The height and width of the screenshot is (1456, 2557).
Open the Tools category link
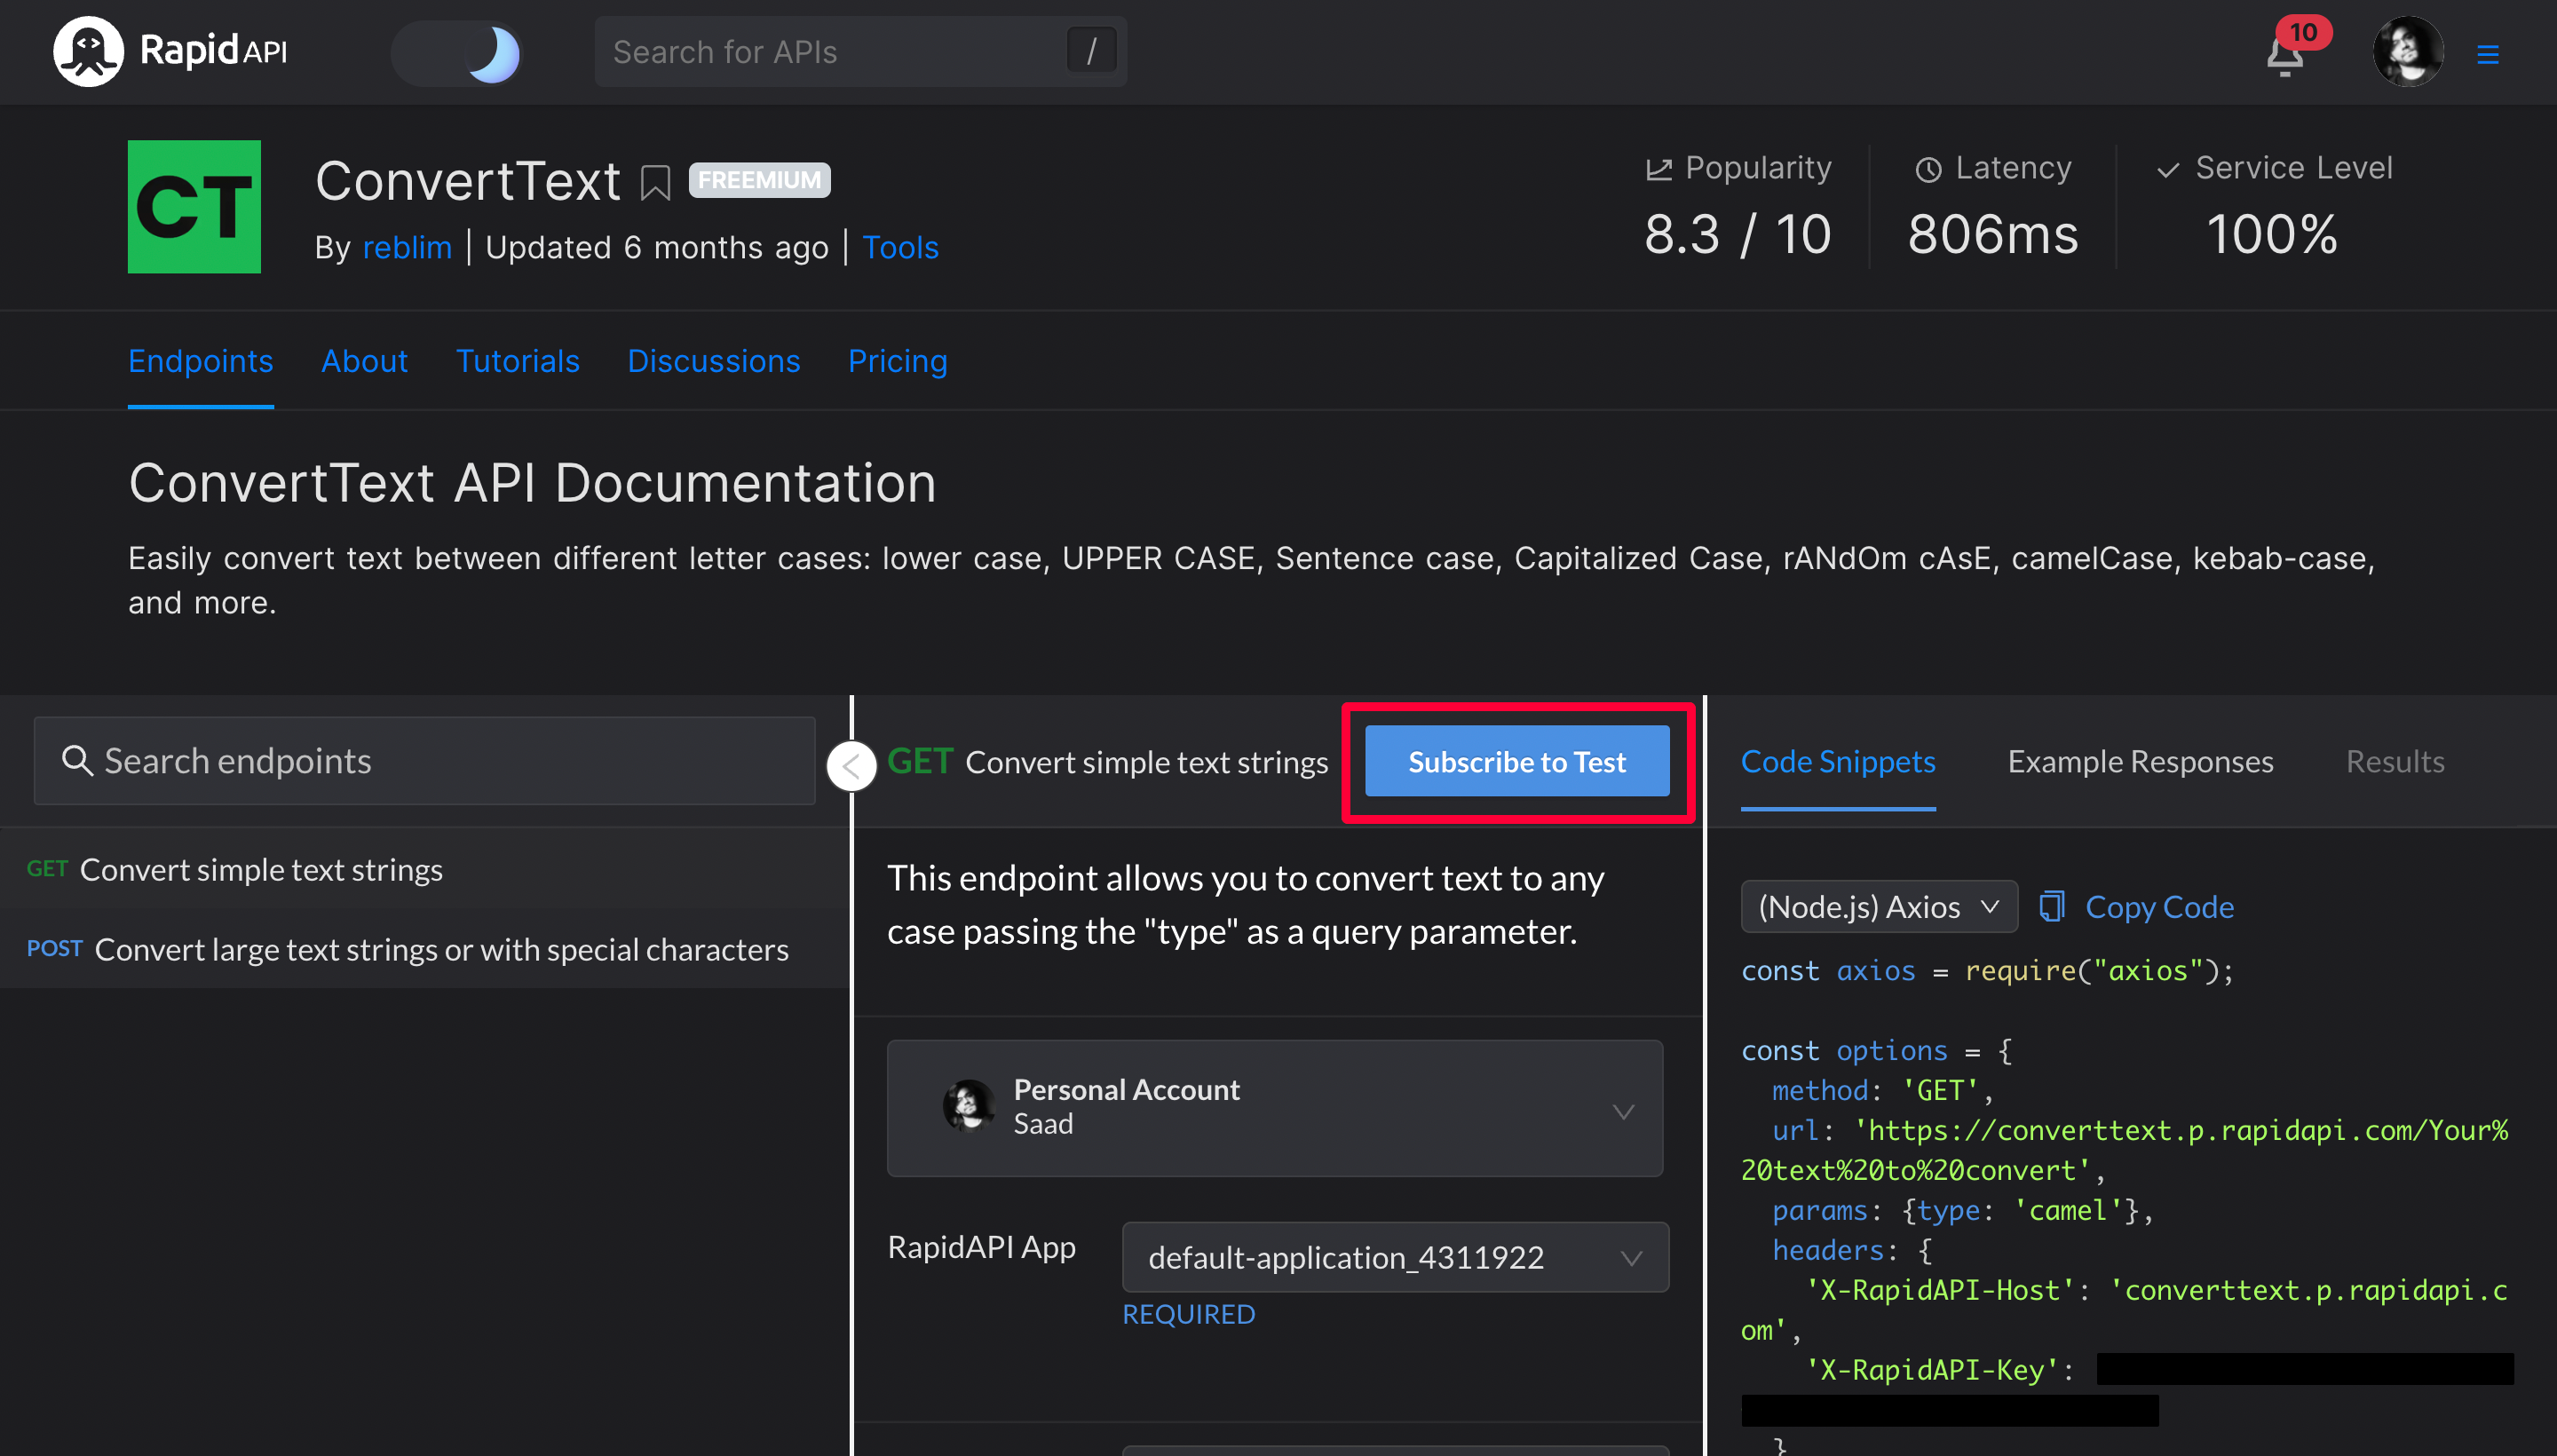(x=900, y=247)
